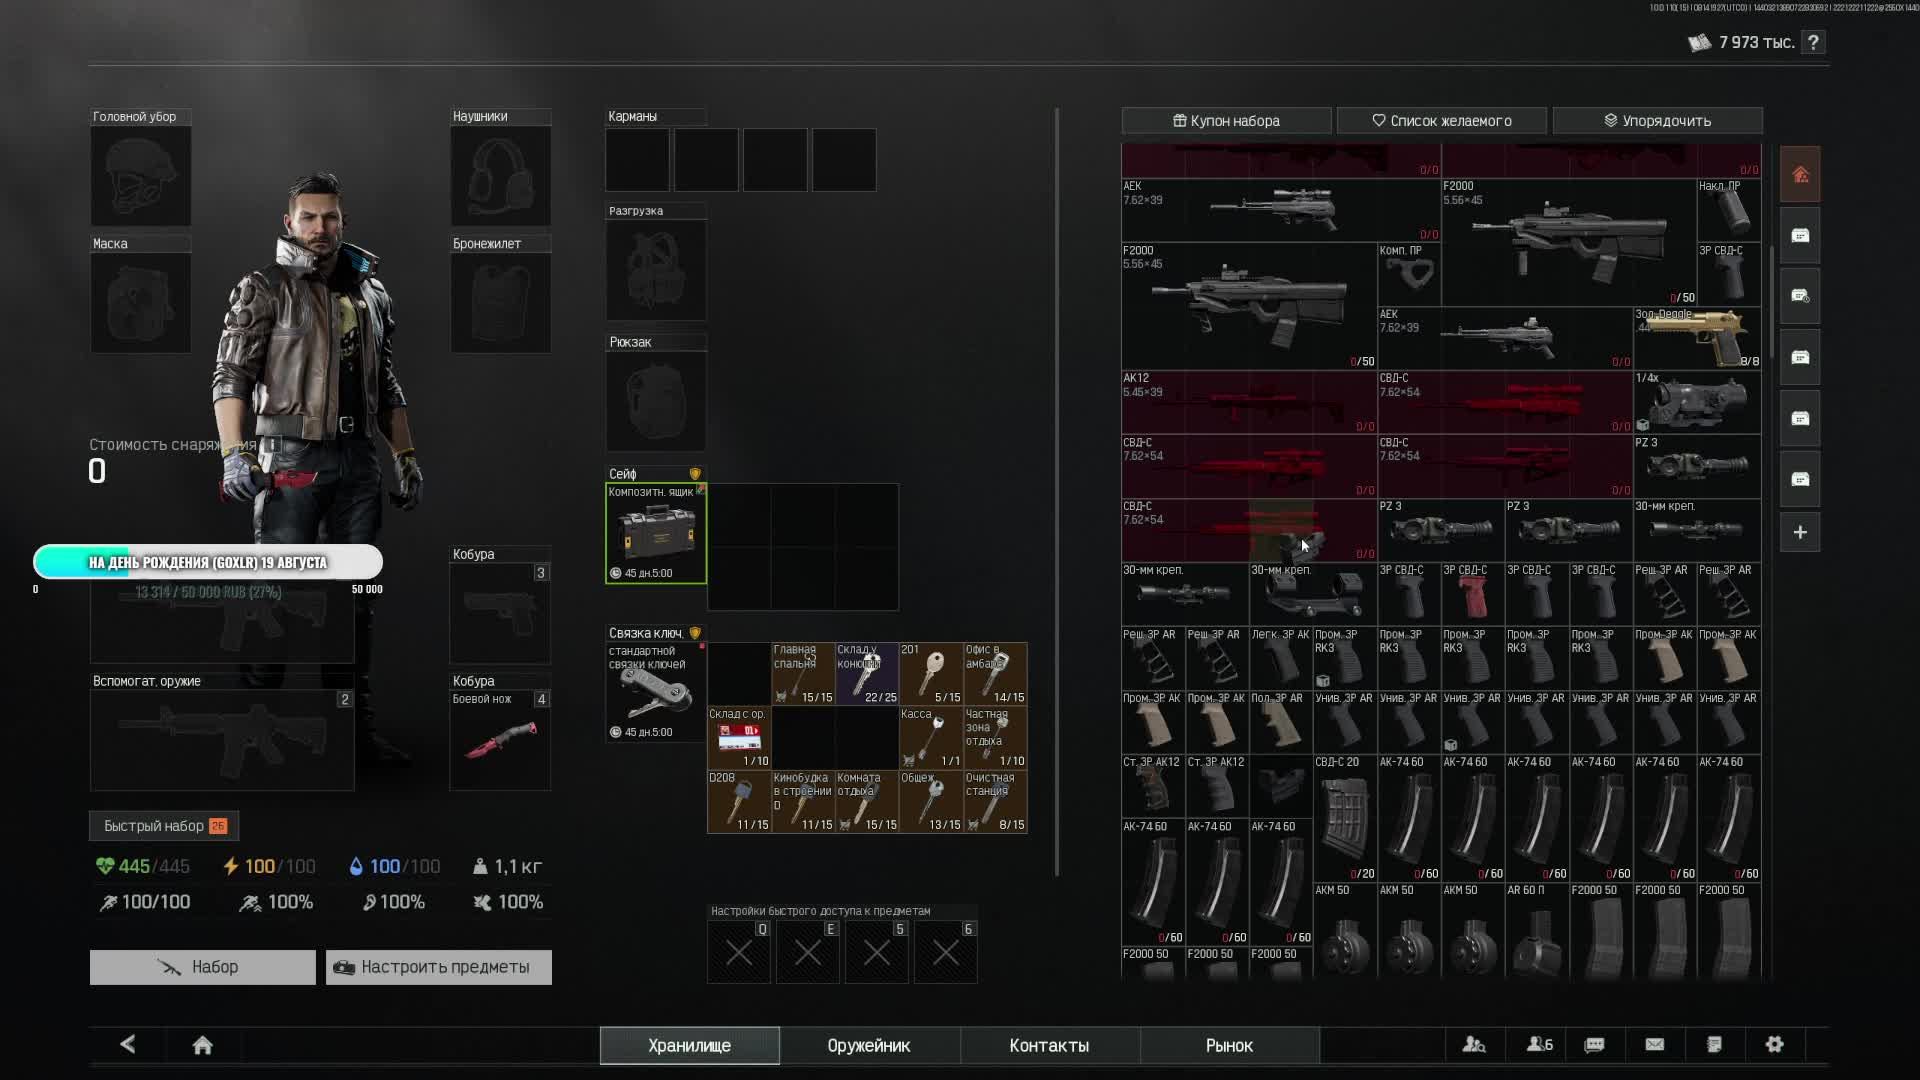This screenshot has width=1920, height=1080.
Task: Open the settings gear icon
Action: click(1774, 1044)
